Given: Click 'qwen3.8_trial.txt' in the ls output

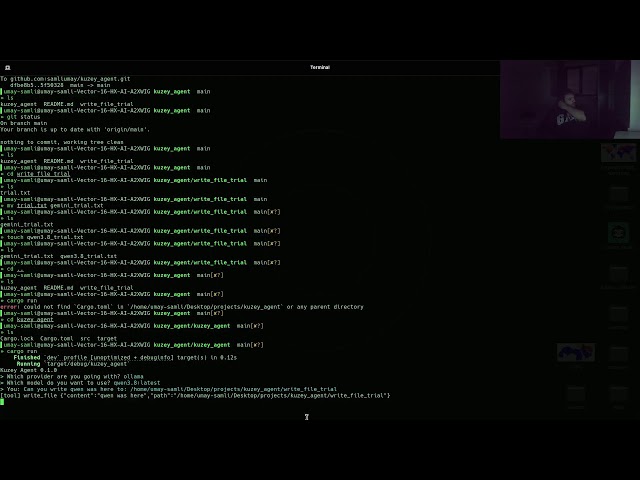Looking at the screenshot, I should coord(89,256).
